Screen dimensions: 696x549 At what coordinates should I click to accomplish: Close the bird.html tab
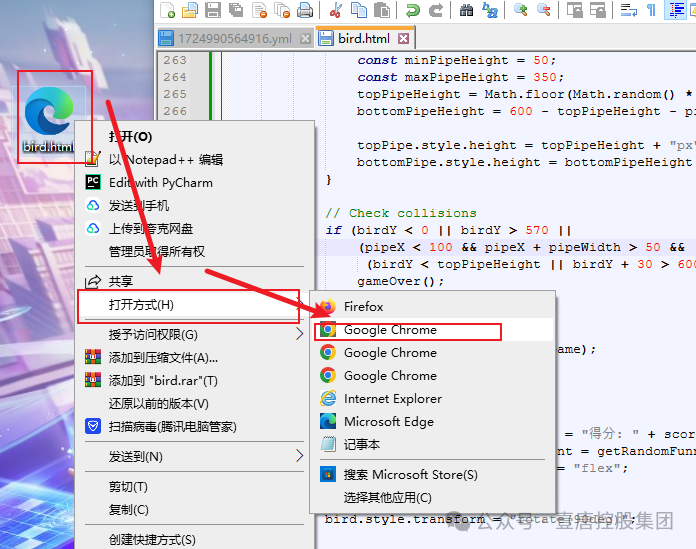coord(403,39)
